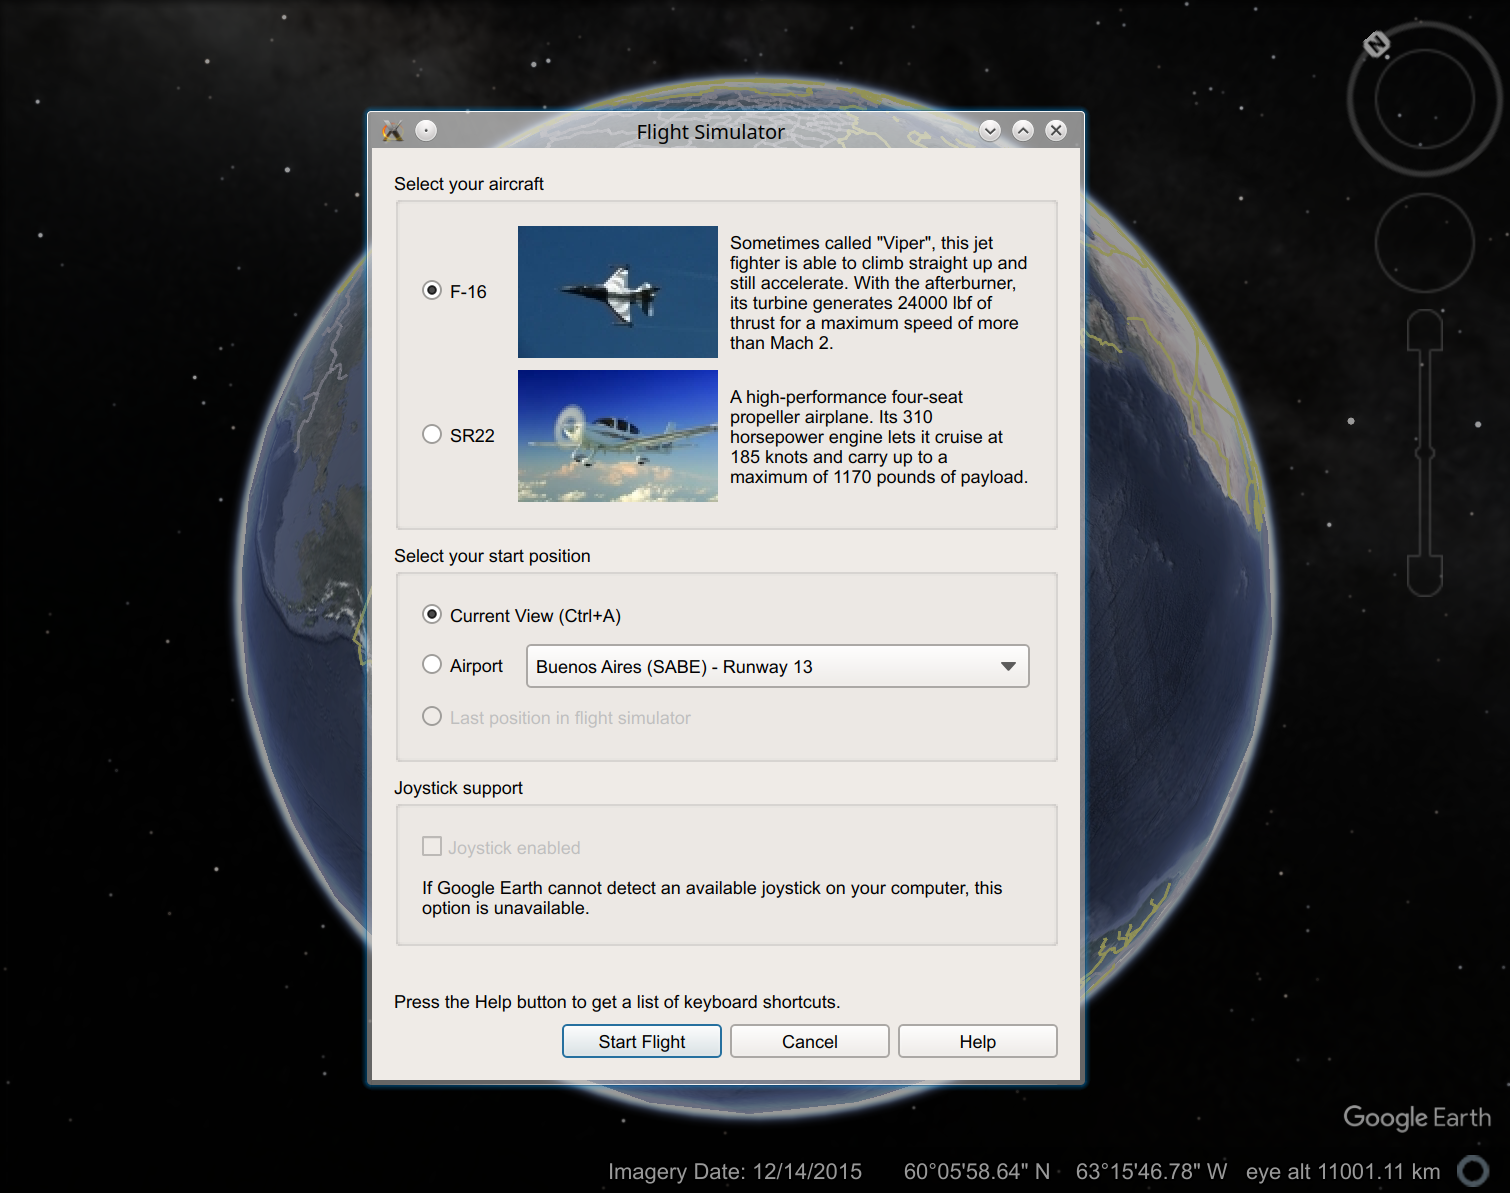Click the 'Press the Help button' hint text

pyautogui.click(x=617, y=1002)
